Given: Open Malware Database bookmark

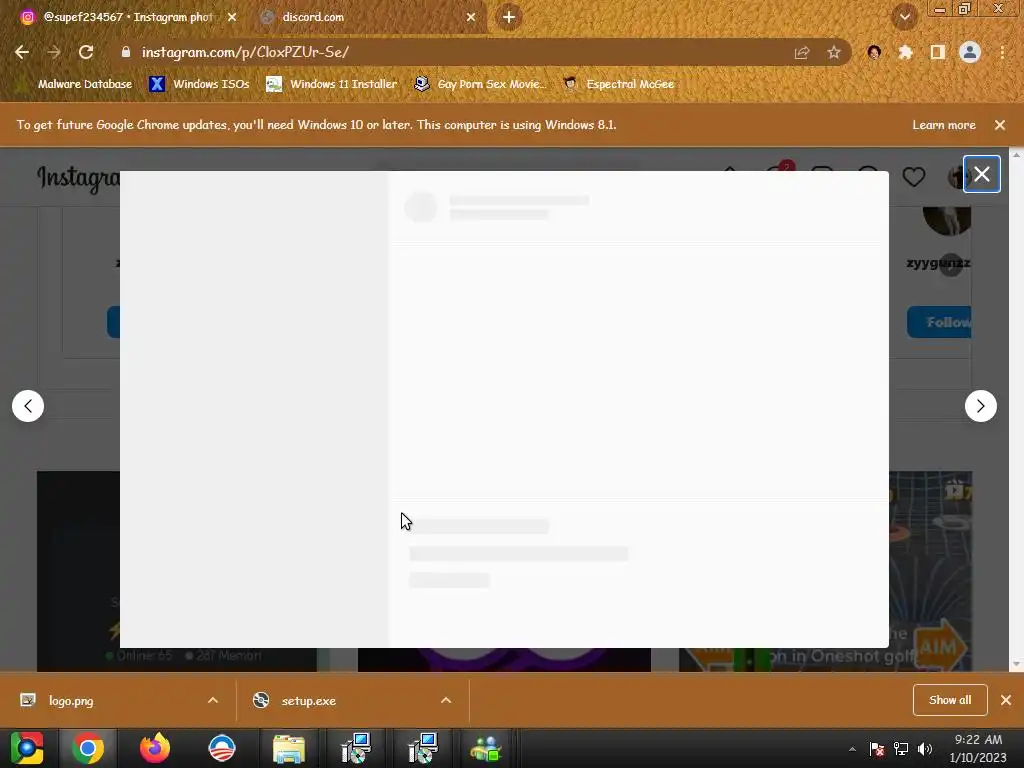Looking at the screenshot, I should 76,84.
